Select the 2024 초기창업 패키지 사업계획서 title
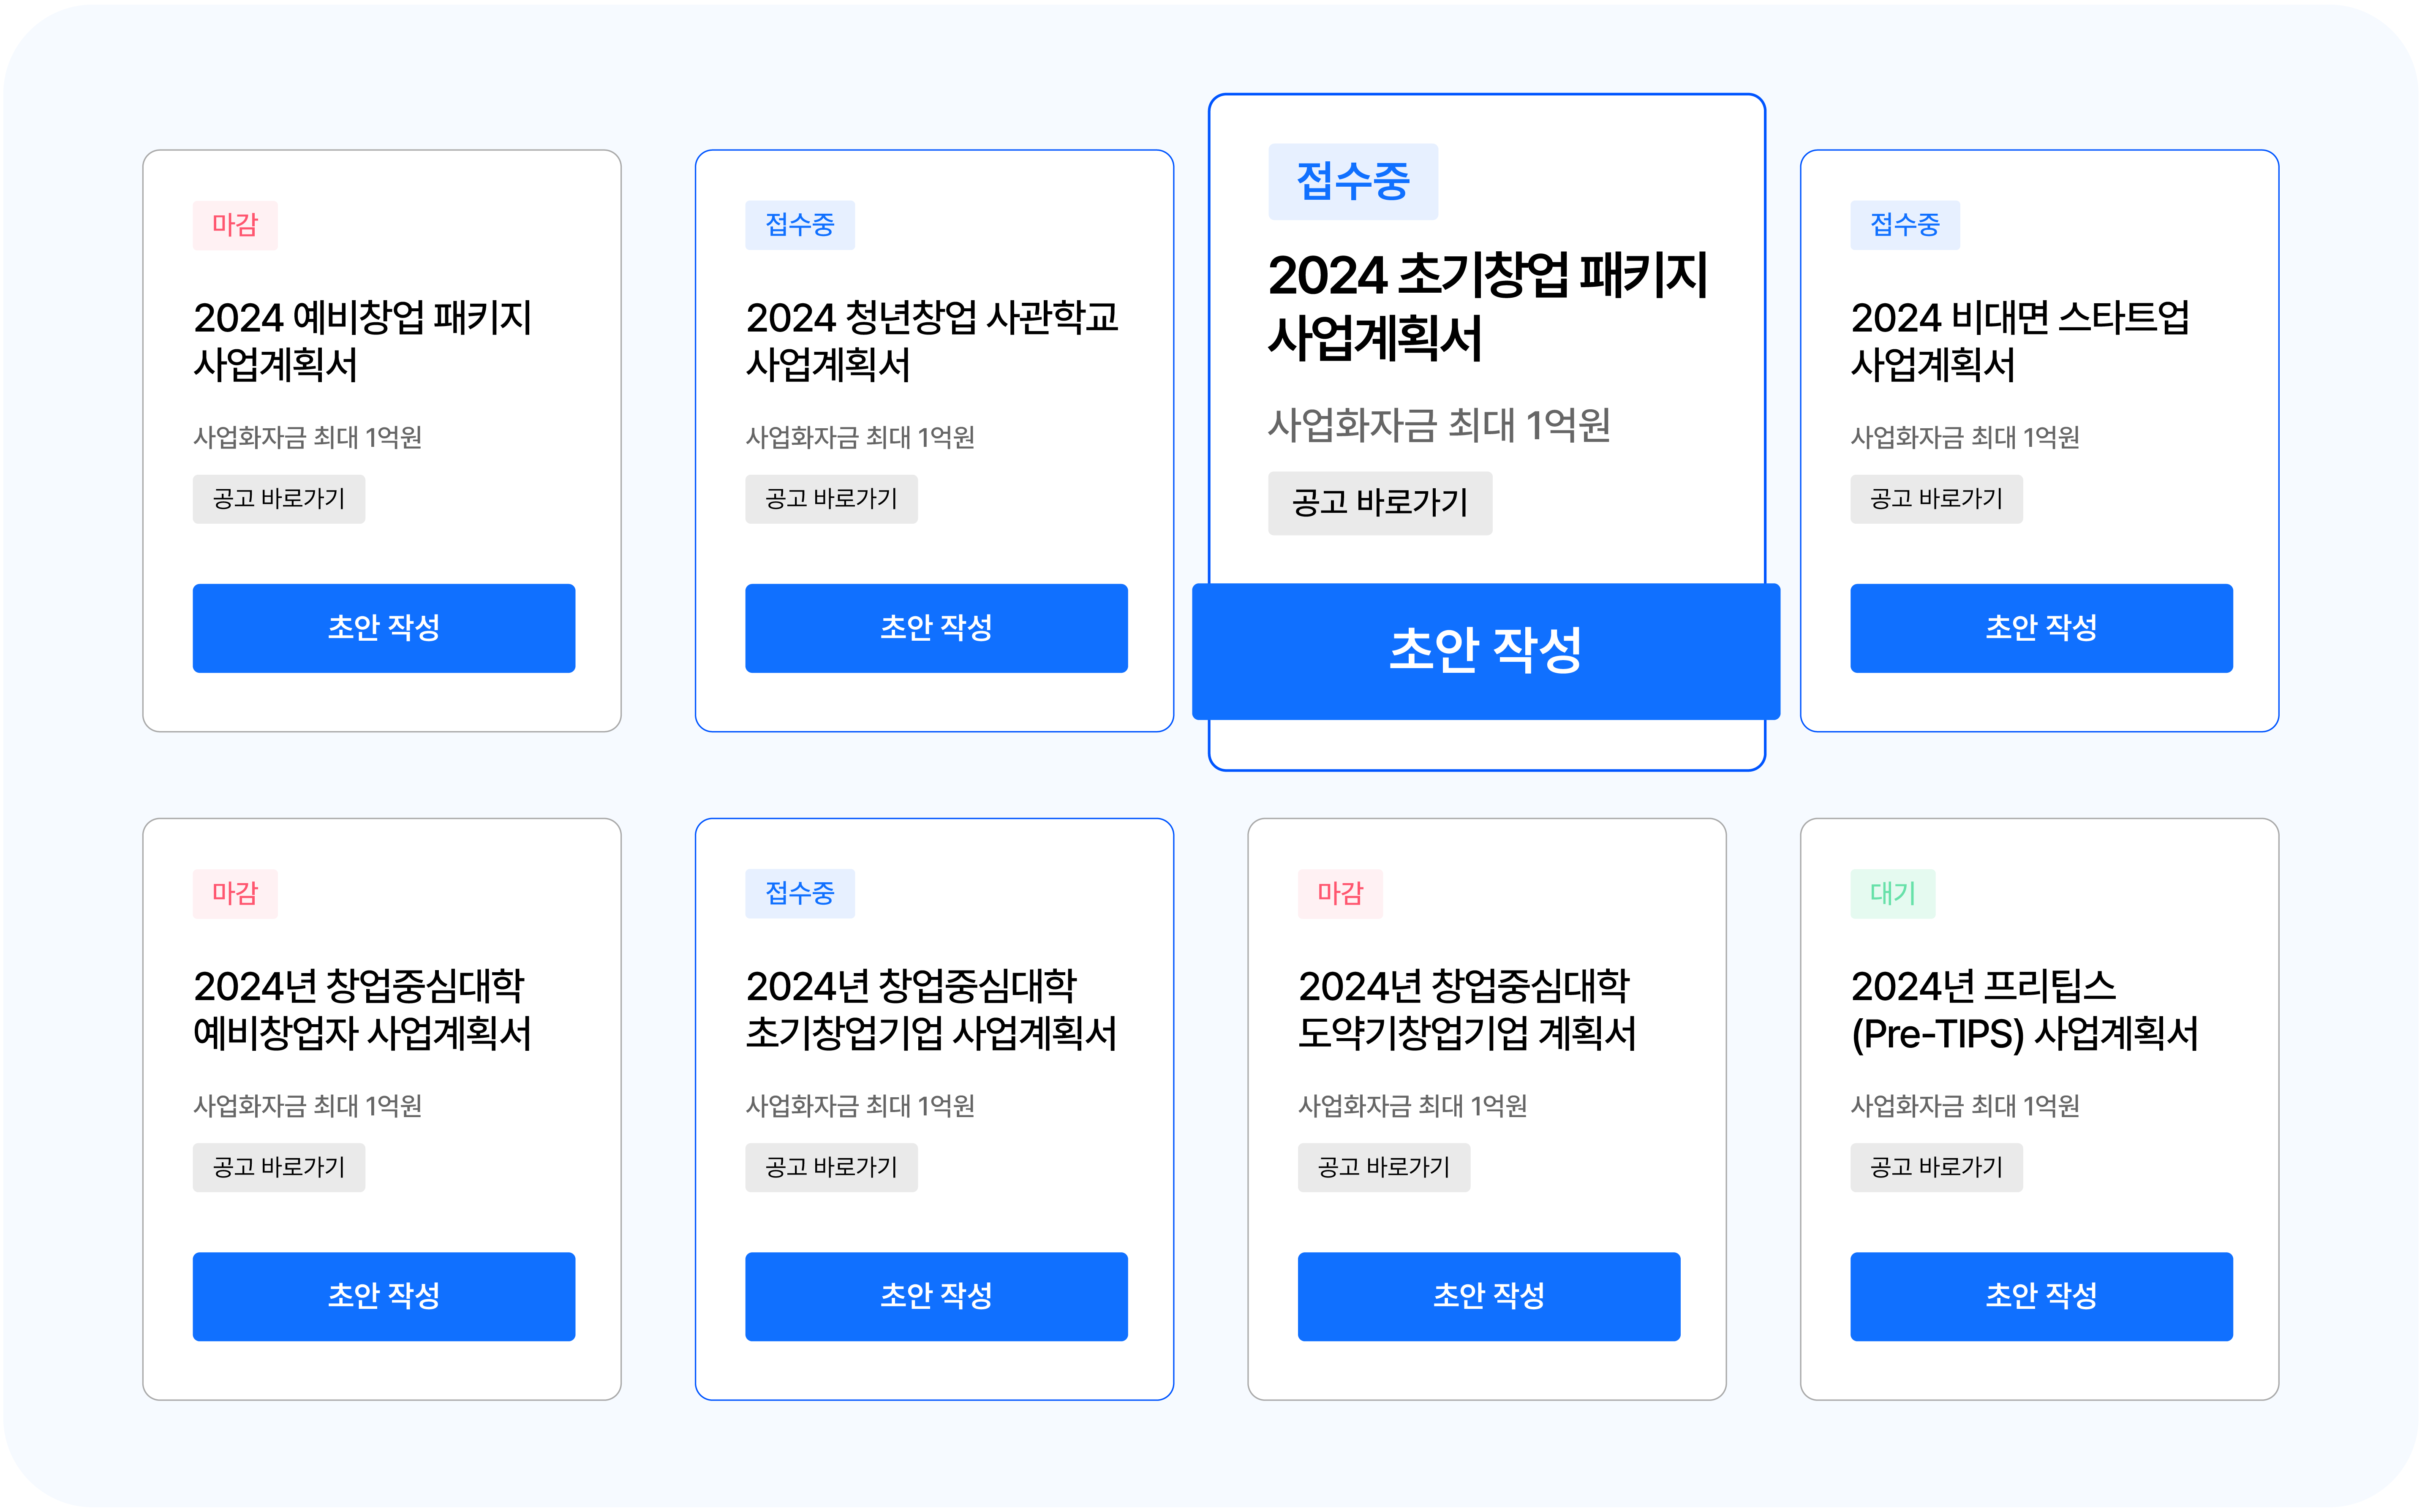Viewport: 2422px width, 1512px height. [x=1487, y=306]
